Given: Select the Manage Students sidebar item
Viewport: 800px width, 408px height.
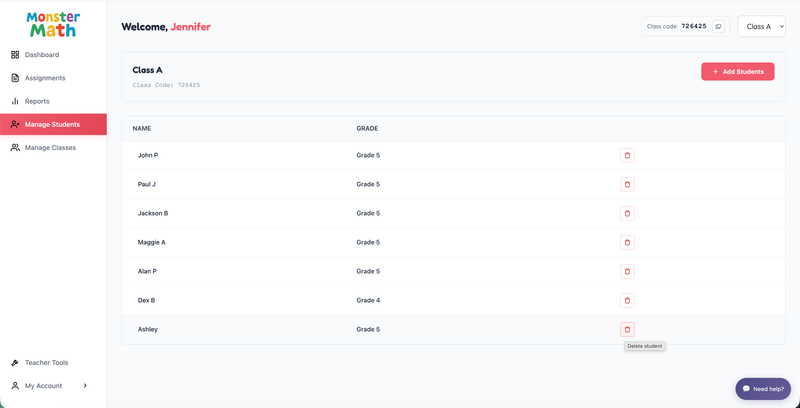Looking at the screenshot, I should (53, 124).
